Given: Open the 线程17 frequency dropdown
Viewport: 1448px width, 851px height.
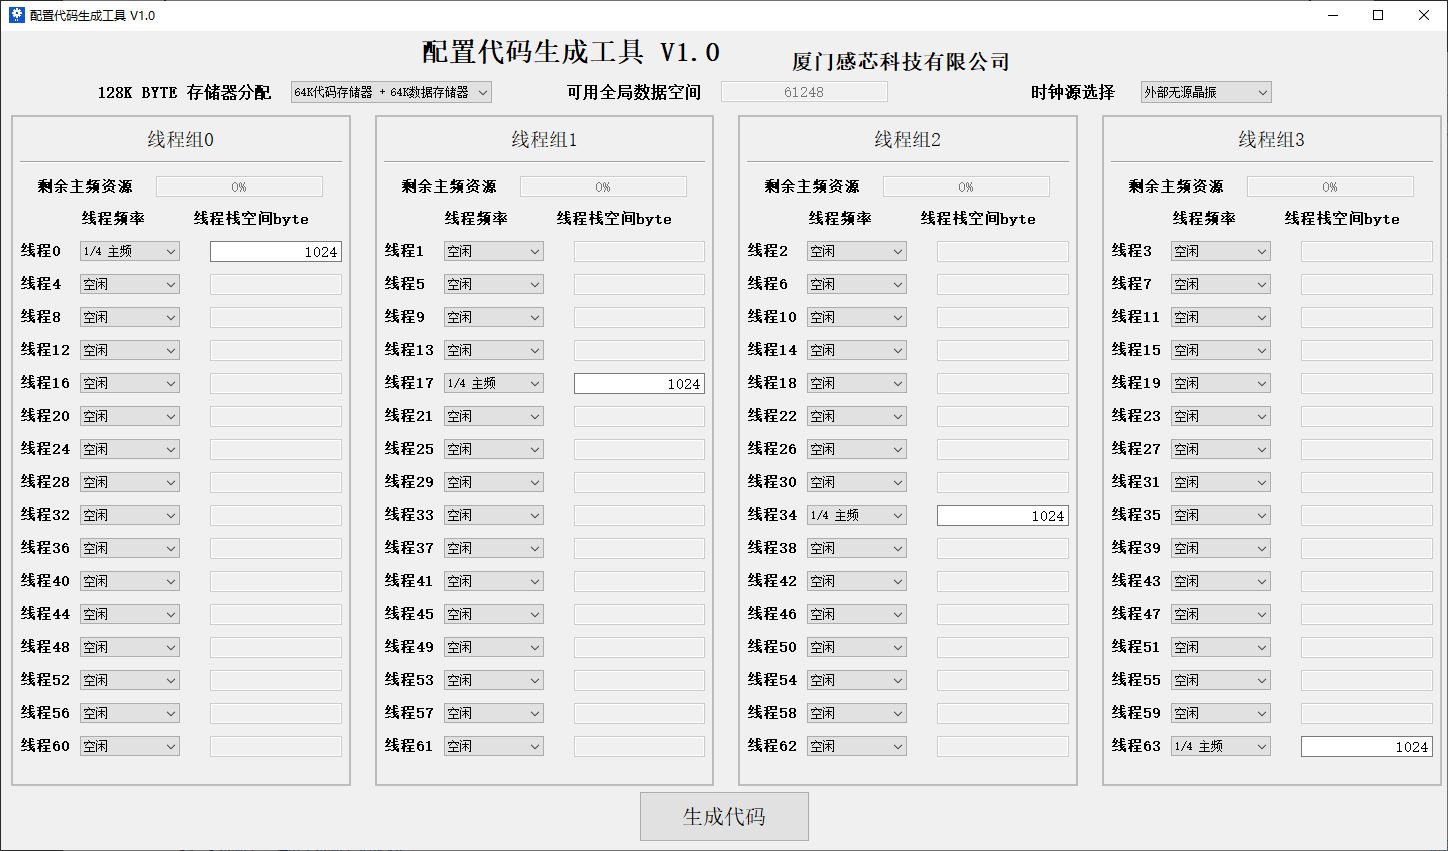Looking at the screenshot, I should coord(494,383).
